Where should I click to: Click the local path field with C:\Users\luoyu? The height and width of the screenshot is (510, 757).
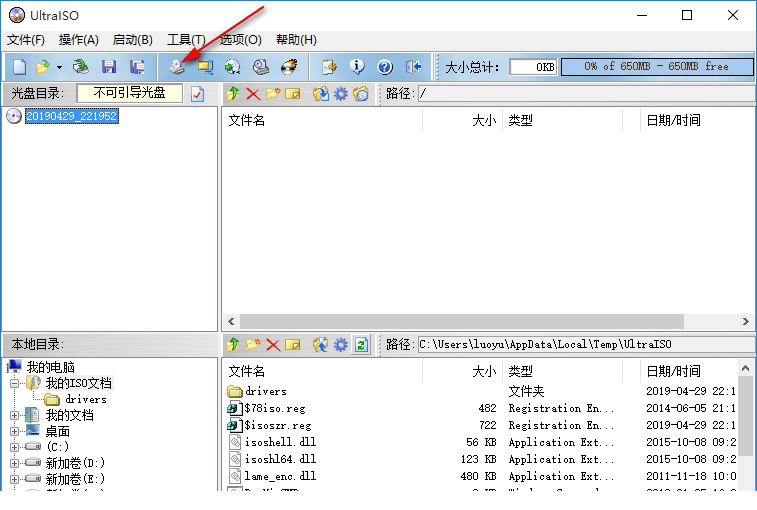tap(586, 344)
